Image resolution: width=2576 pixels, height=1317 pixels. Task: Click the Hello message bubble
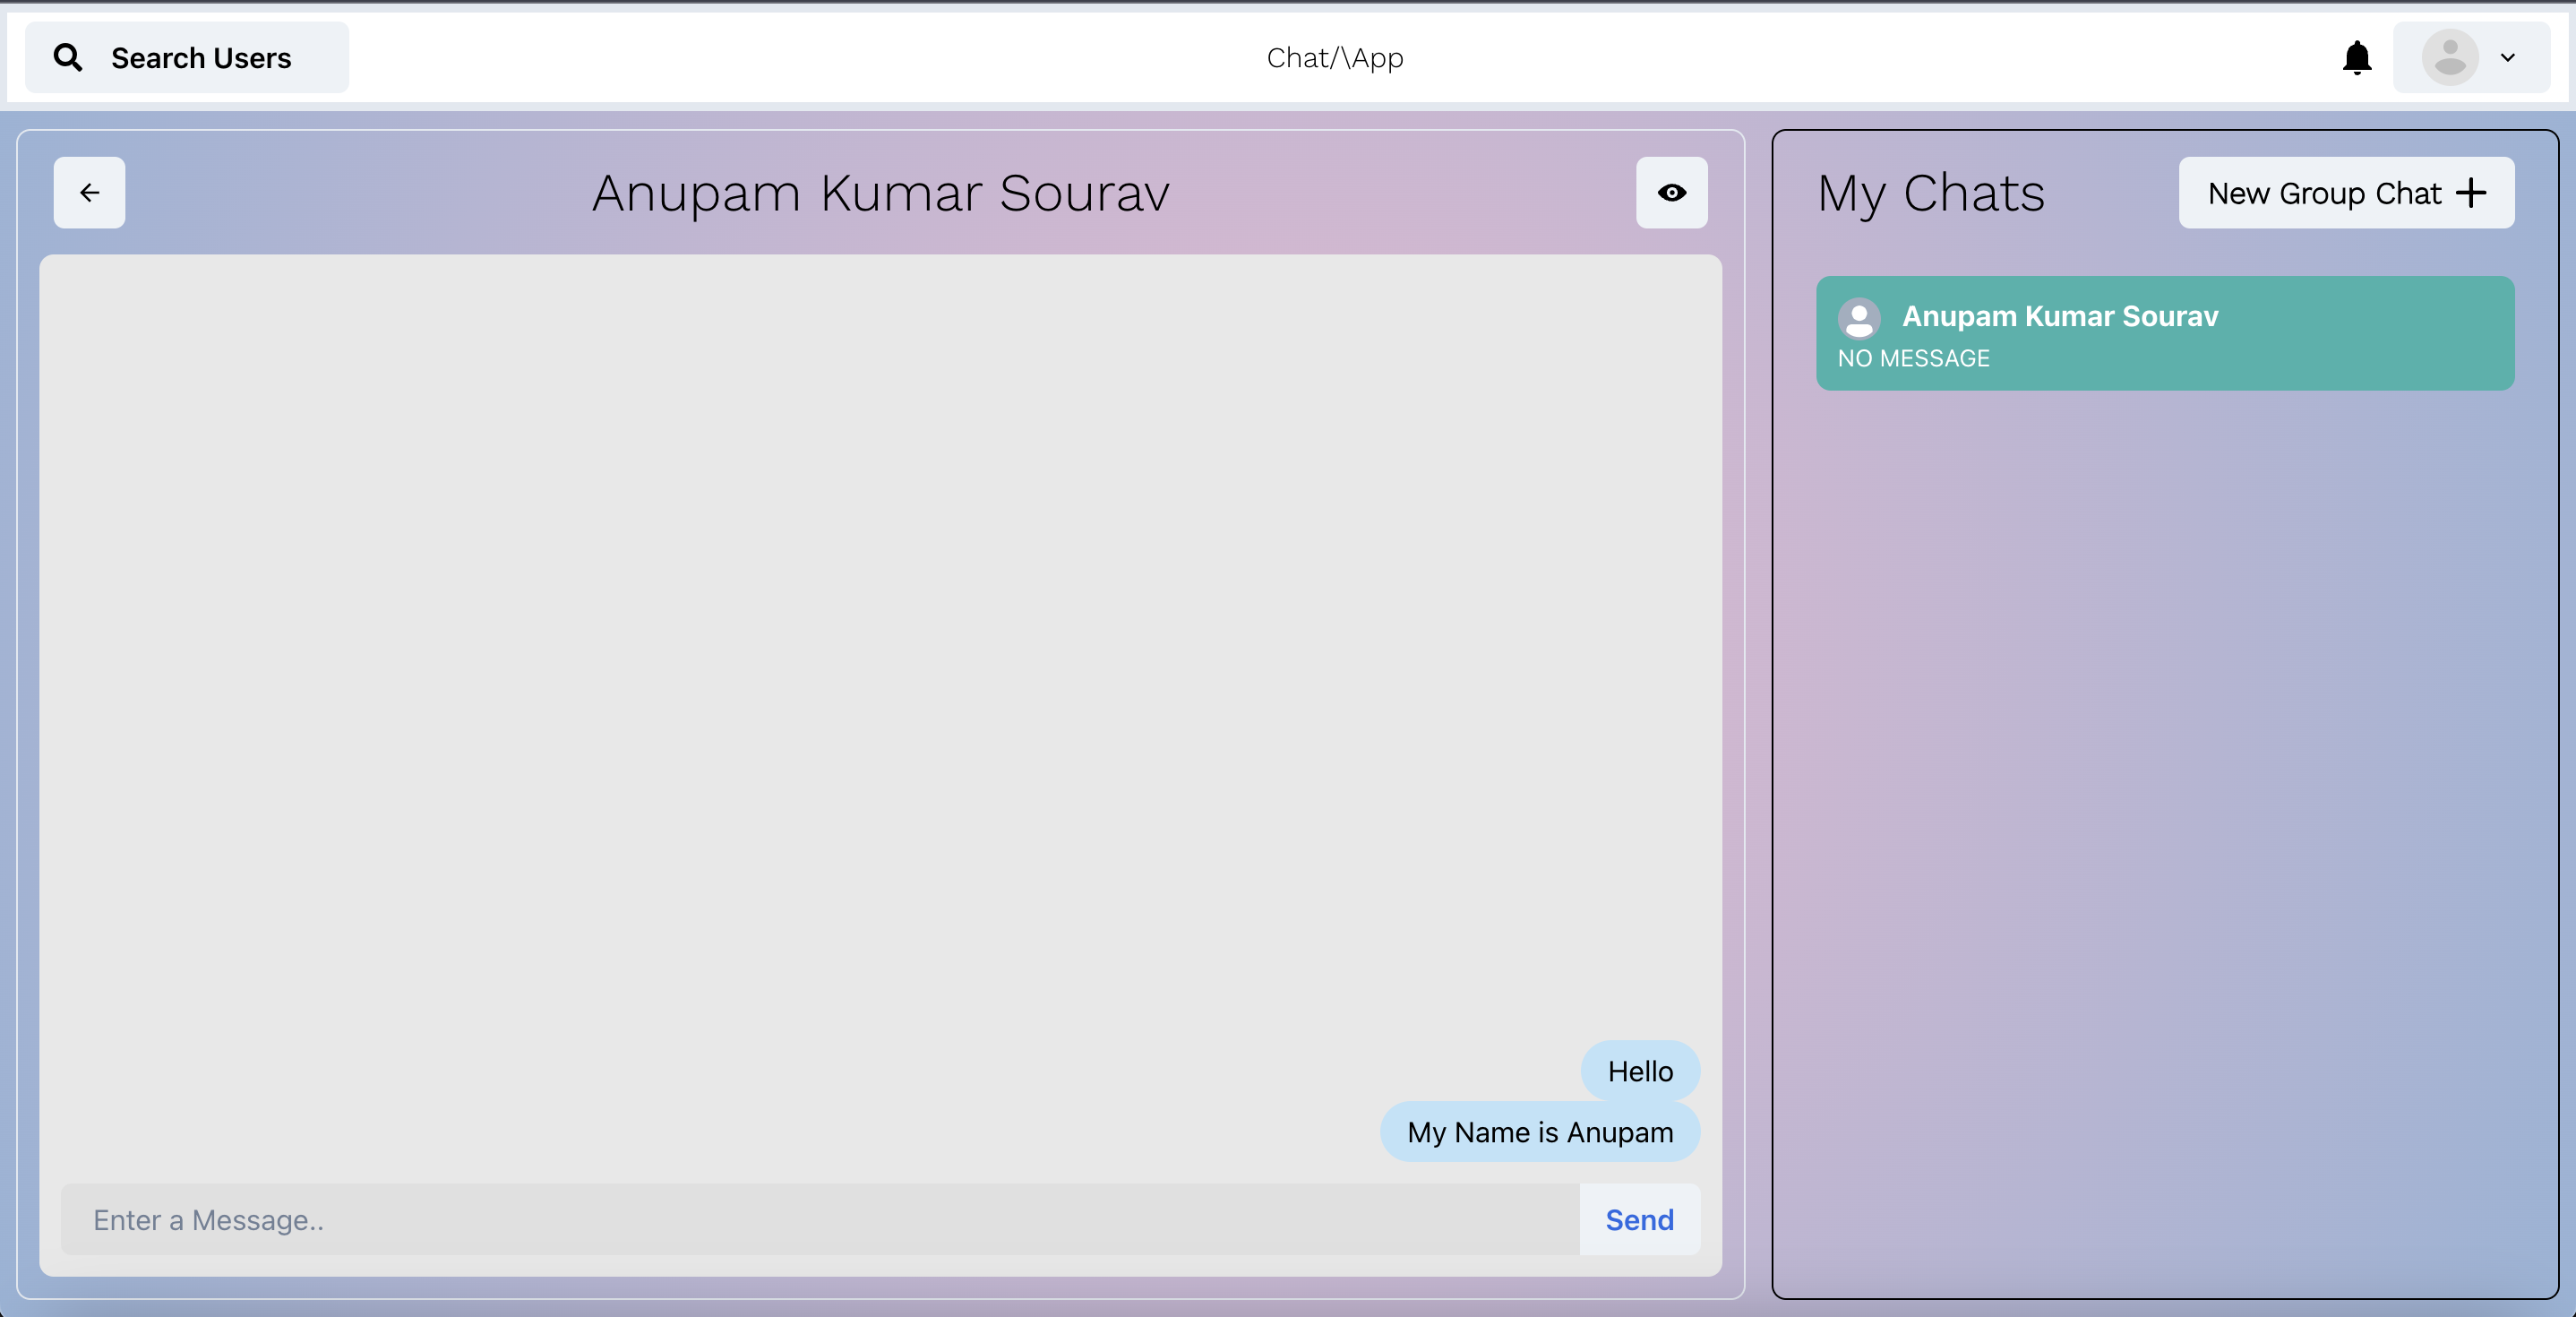coord(1639,1071)
